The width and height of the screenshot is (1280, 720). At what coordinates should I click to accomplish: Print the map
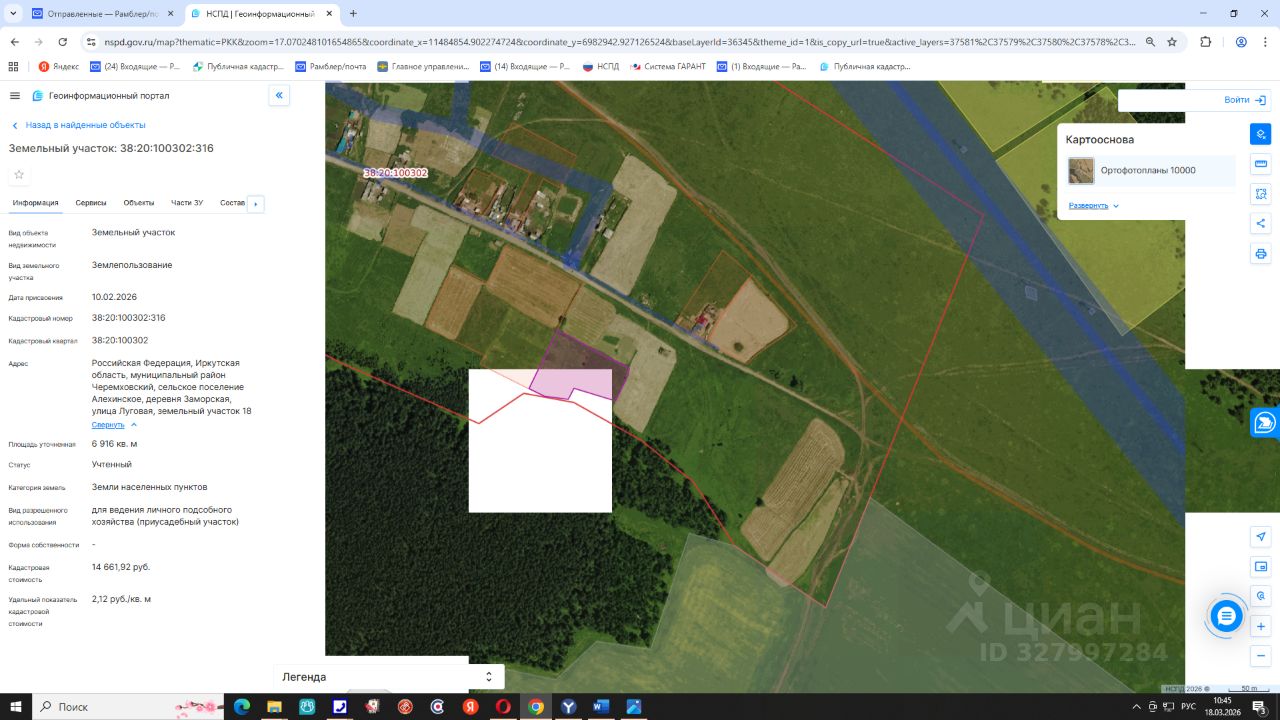pos(1261,254)
